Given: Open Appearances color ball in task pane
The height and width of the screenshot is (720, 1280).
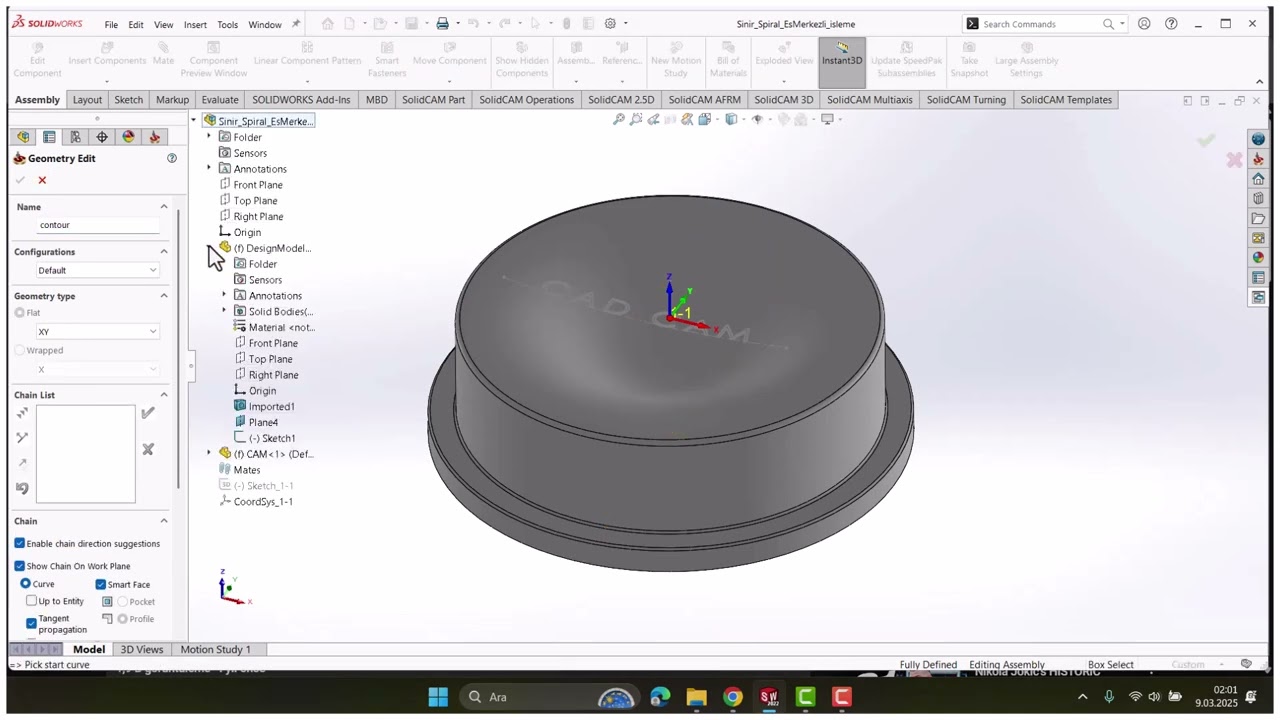Looking at the screenshot, I should coord(1258,258).
